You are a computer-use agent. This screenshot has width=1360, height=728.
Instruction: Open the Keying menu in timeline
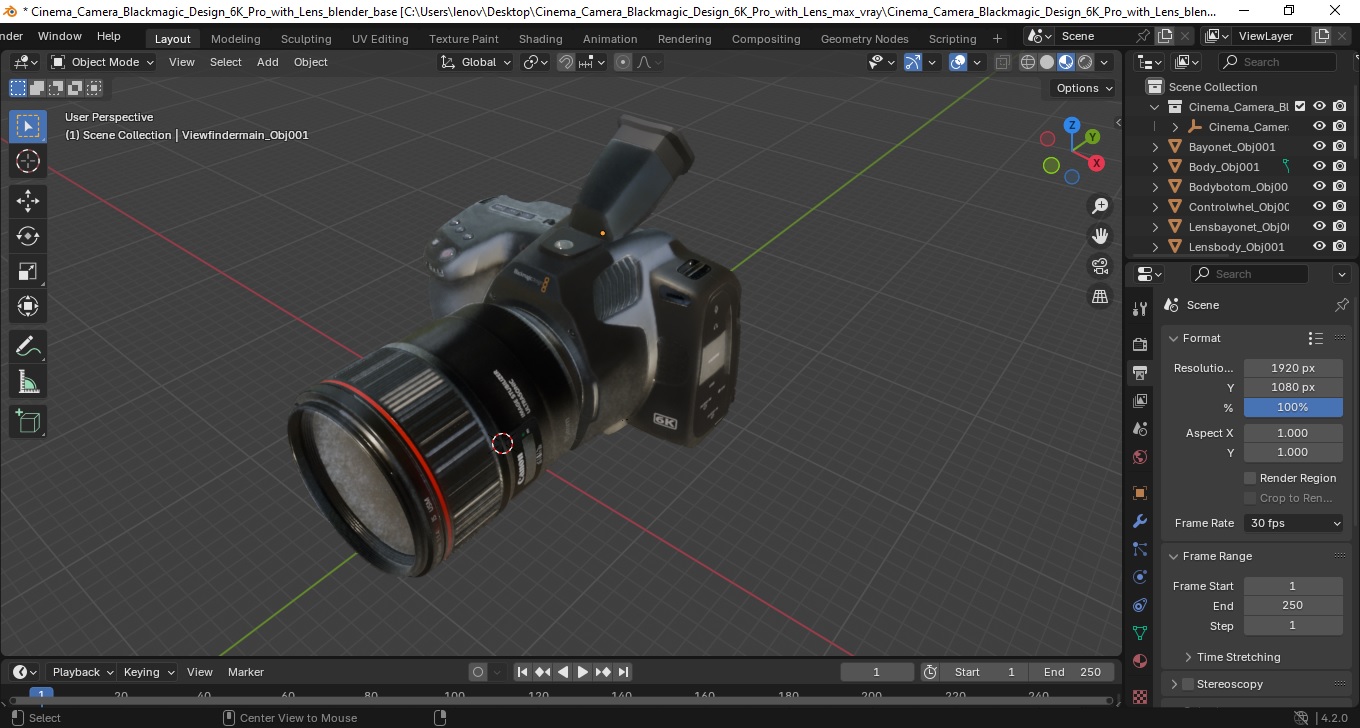[148, 672]
